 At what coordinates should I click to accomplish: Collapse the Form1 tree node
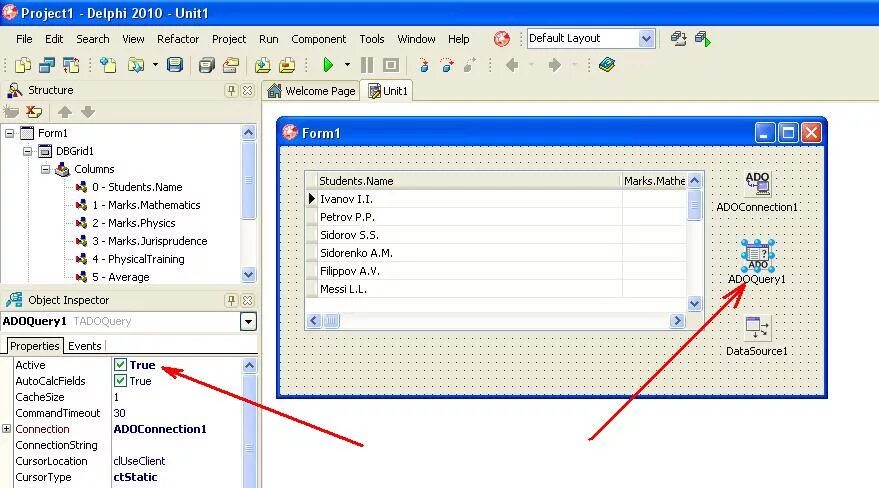[x=10, y=133]
